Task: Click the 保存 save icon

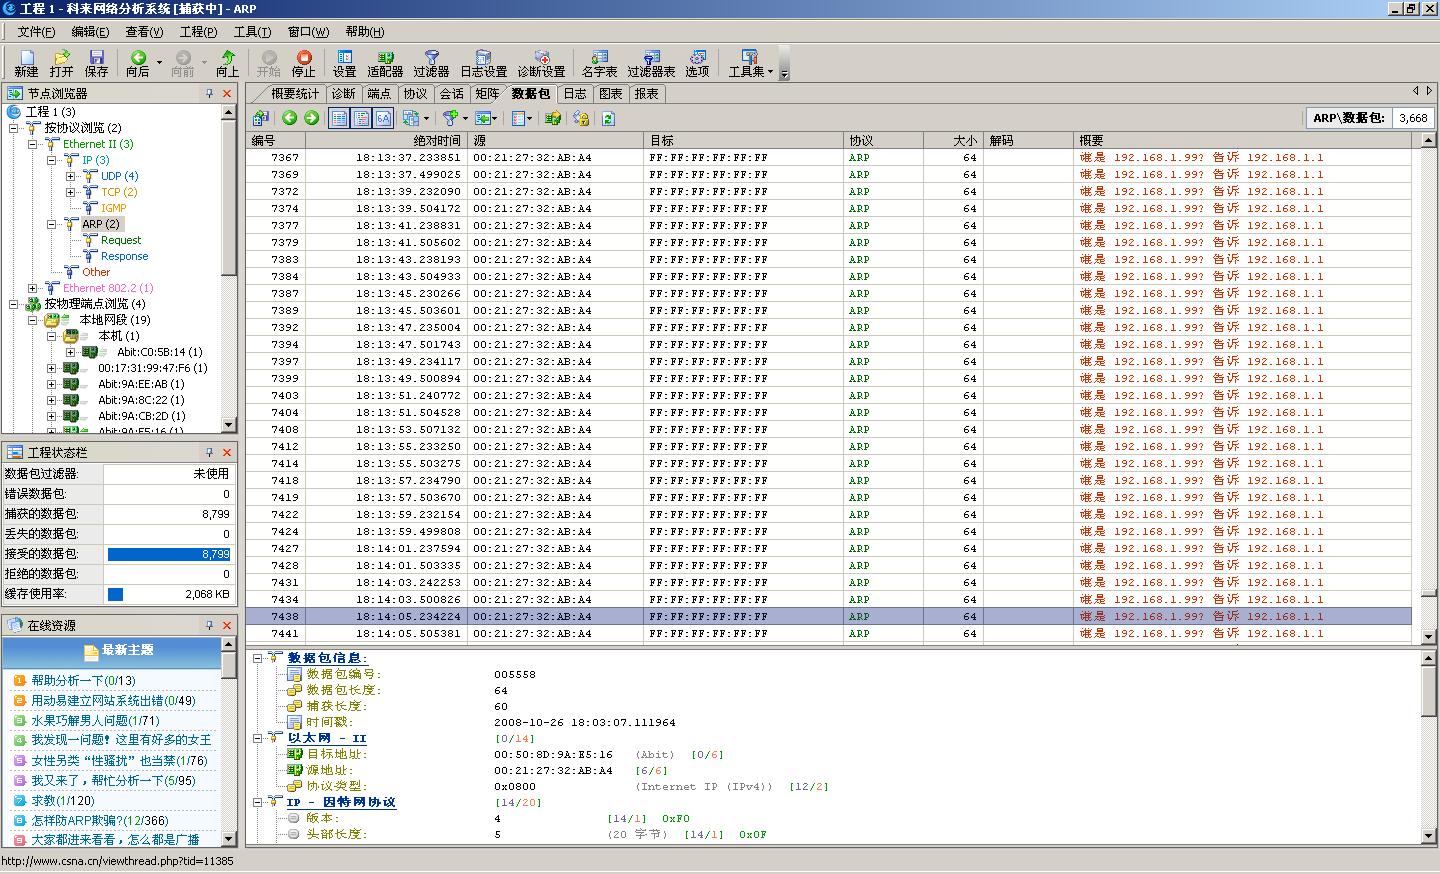Action: pos(96,63)
